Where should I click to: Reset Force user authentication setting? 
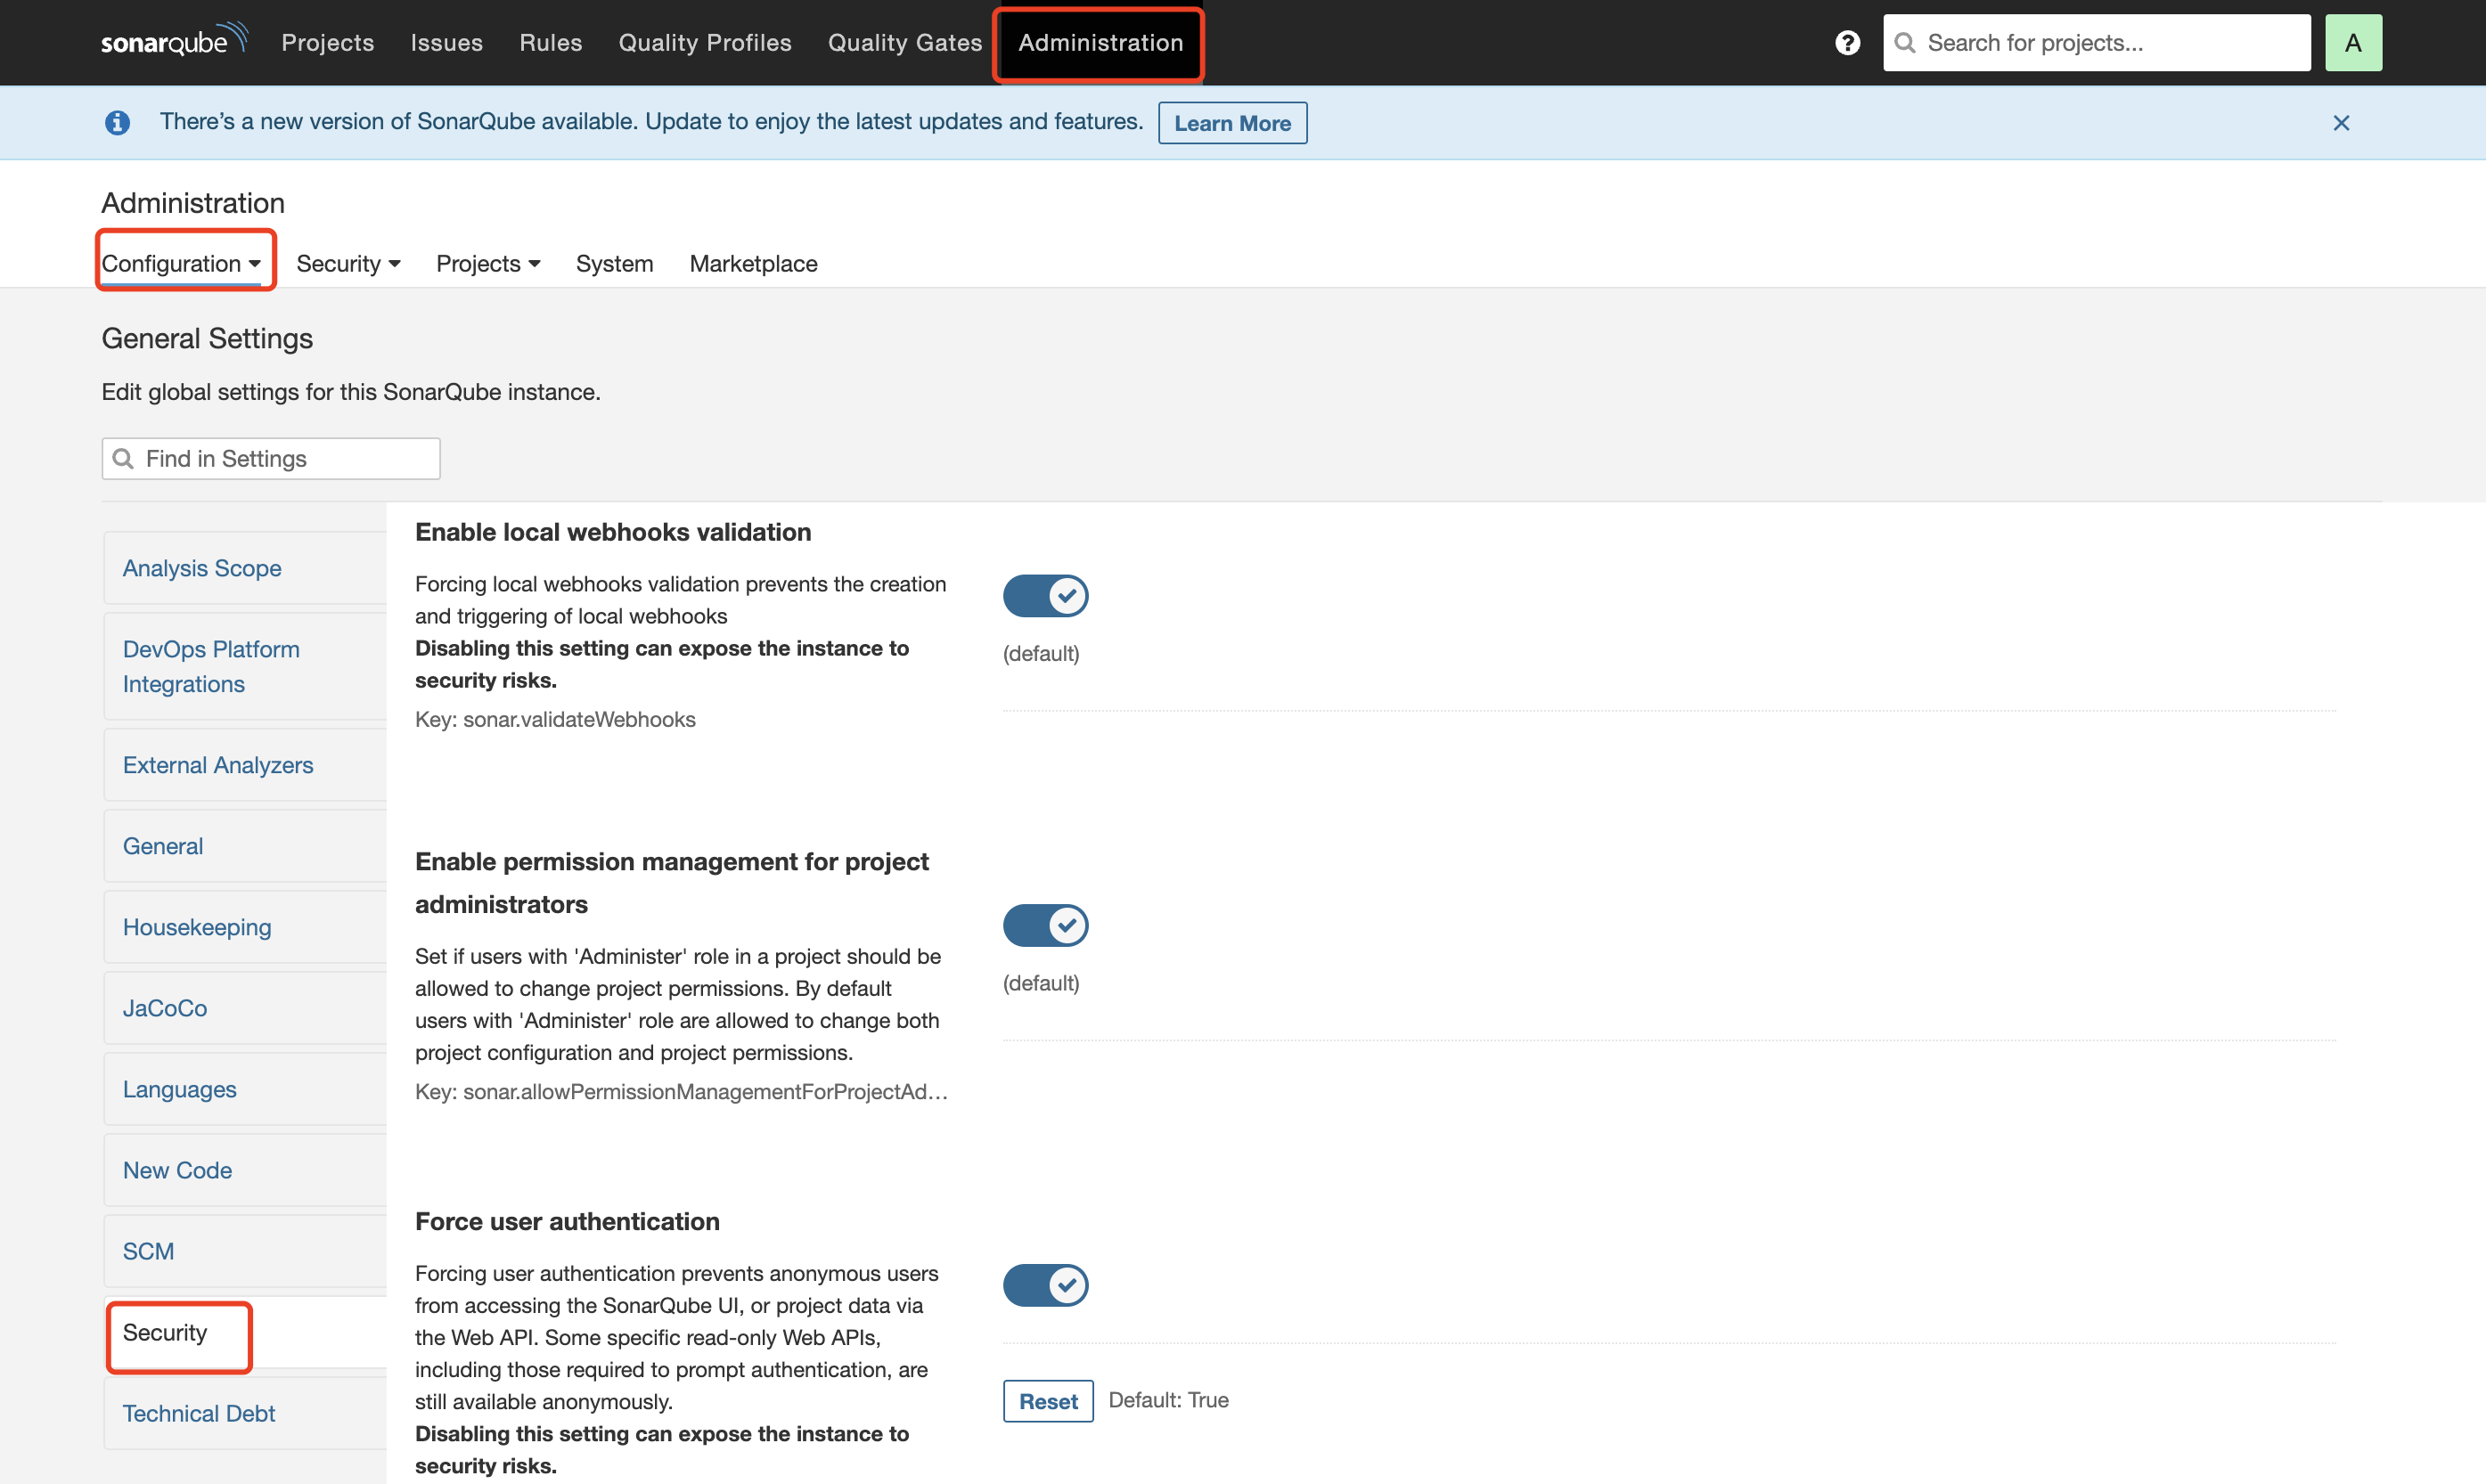(x=1047, y=1401)
